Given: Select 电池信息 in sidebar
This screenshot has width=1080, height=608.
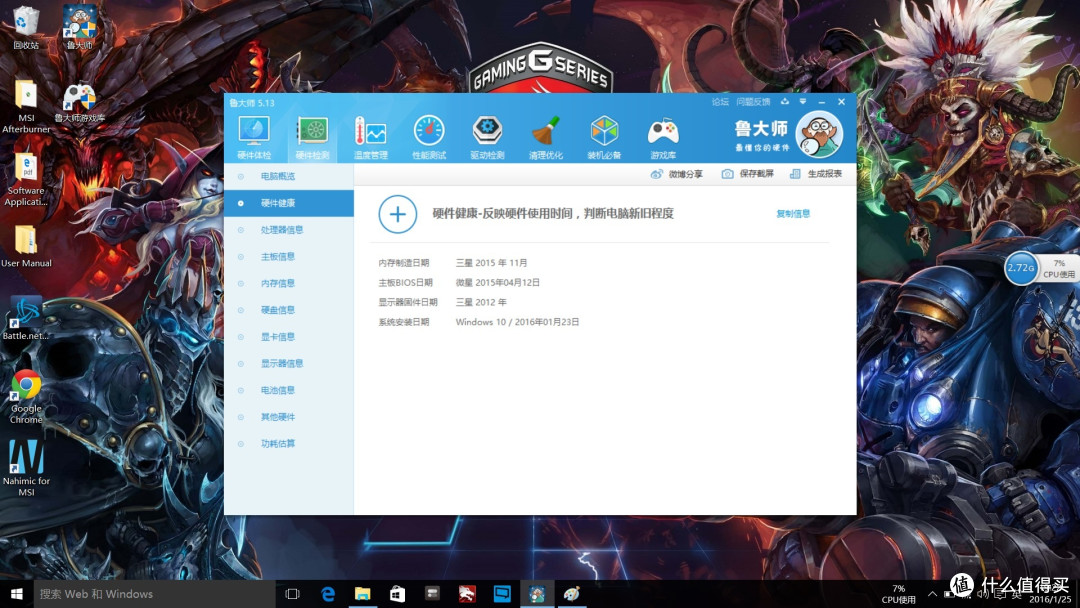Looking at the screenshot, I should click(x=289, y=390).
